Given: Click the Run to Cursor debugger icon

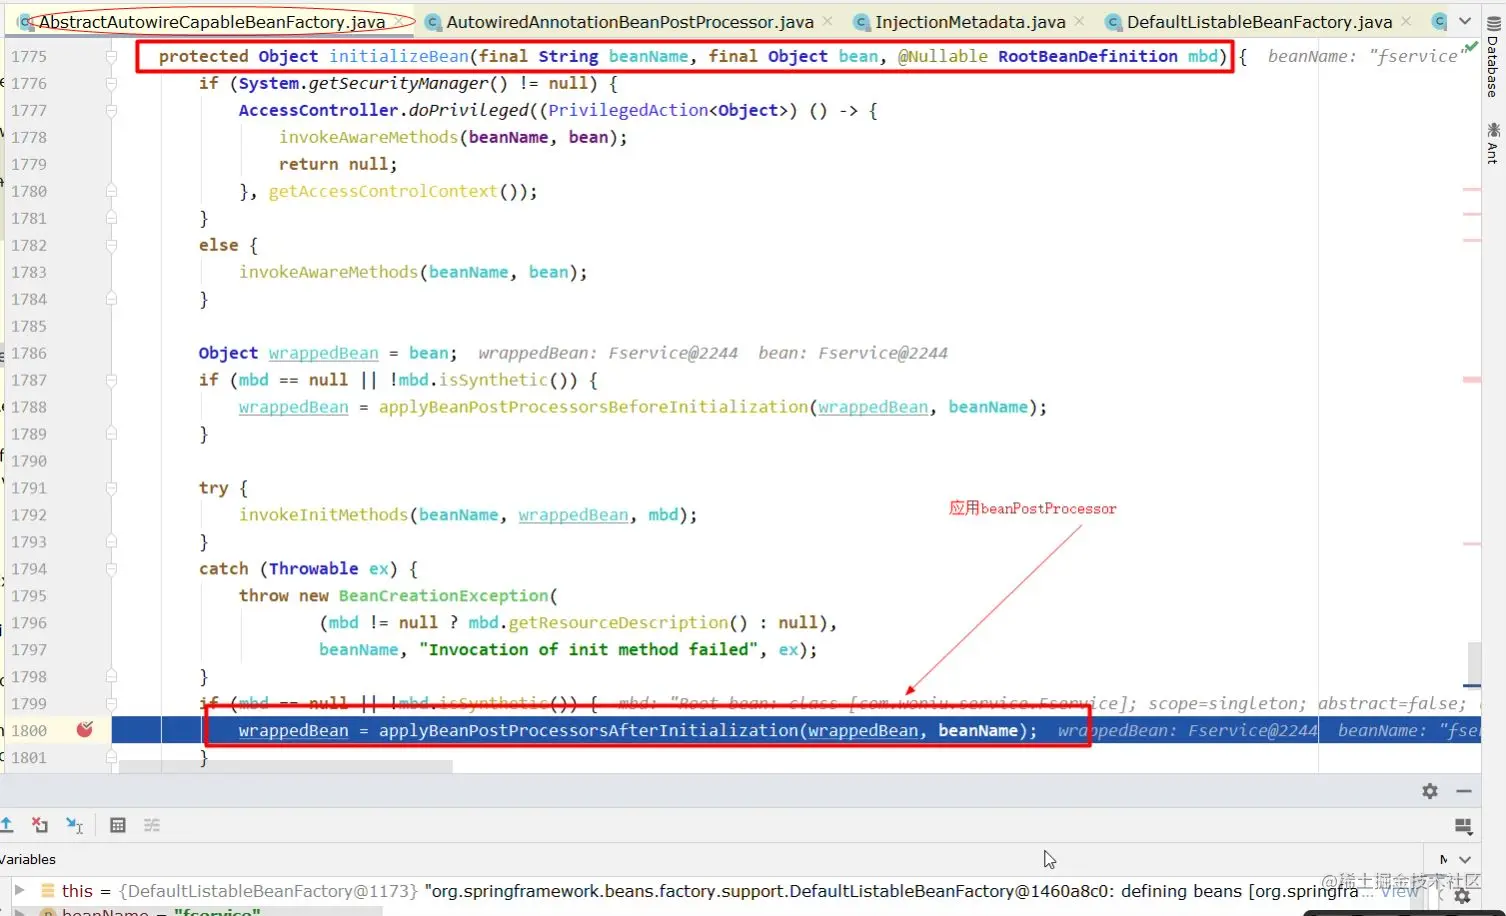Looking at the screenshot, I should 75,825.
